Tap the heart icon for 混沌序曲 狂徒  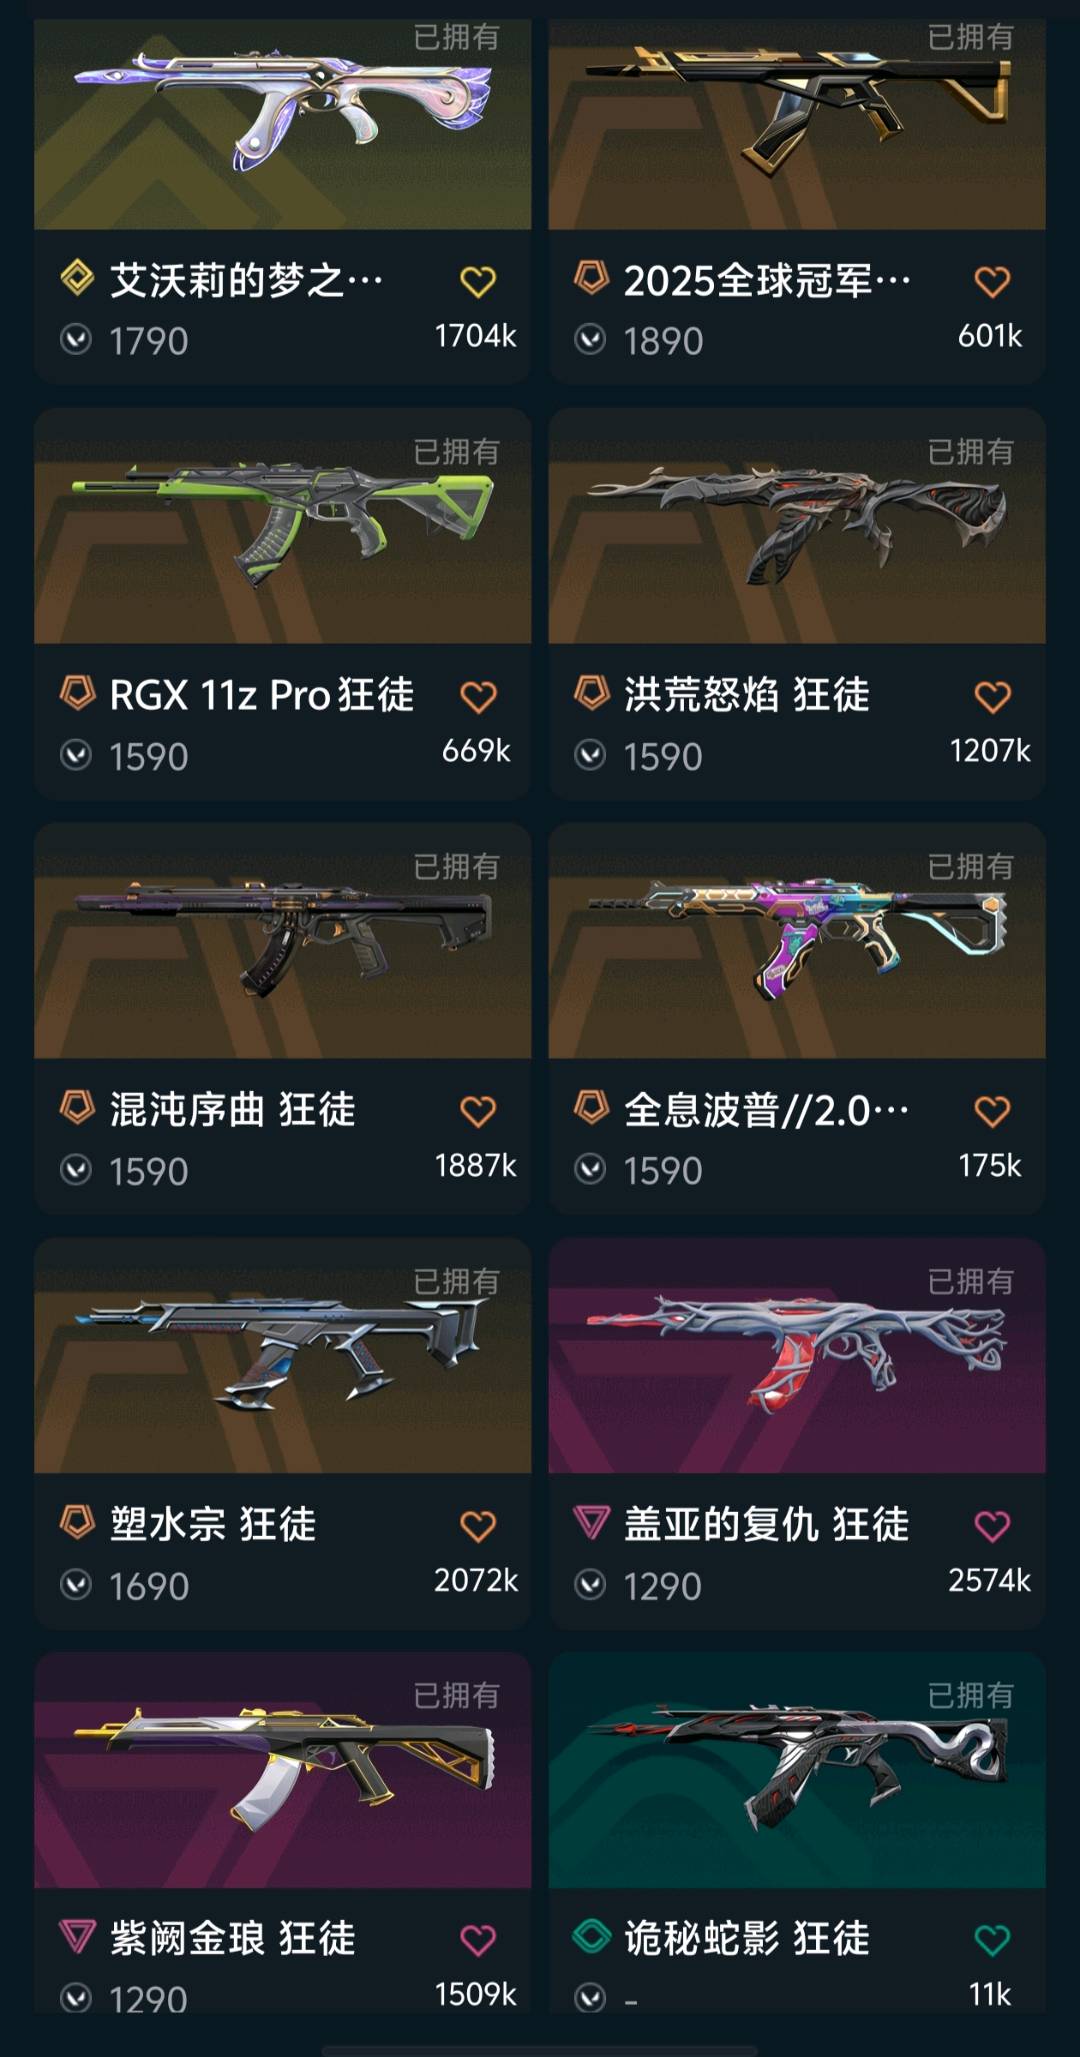coord(478,1112)
